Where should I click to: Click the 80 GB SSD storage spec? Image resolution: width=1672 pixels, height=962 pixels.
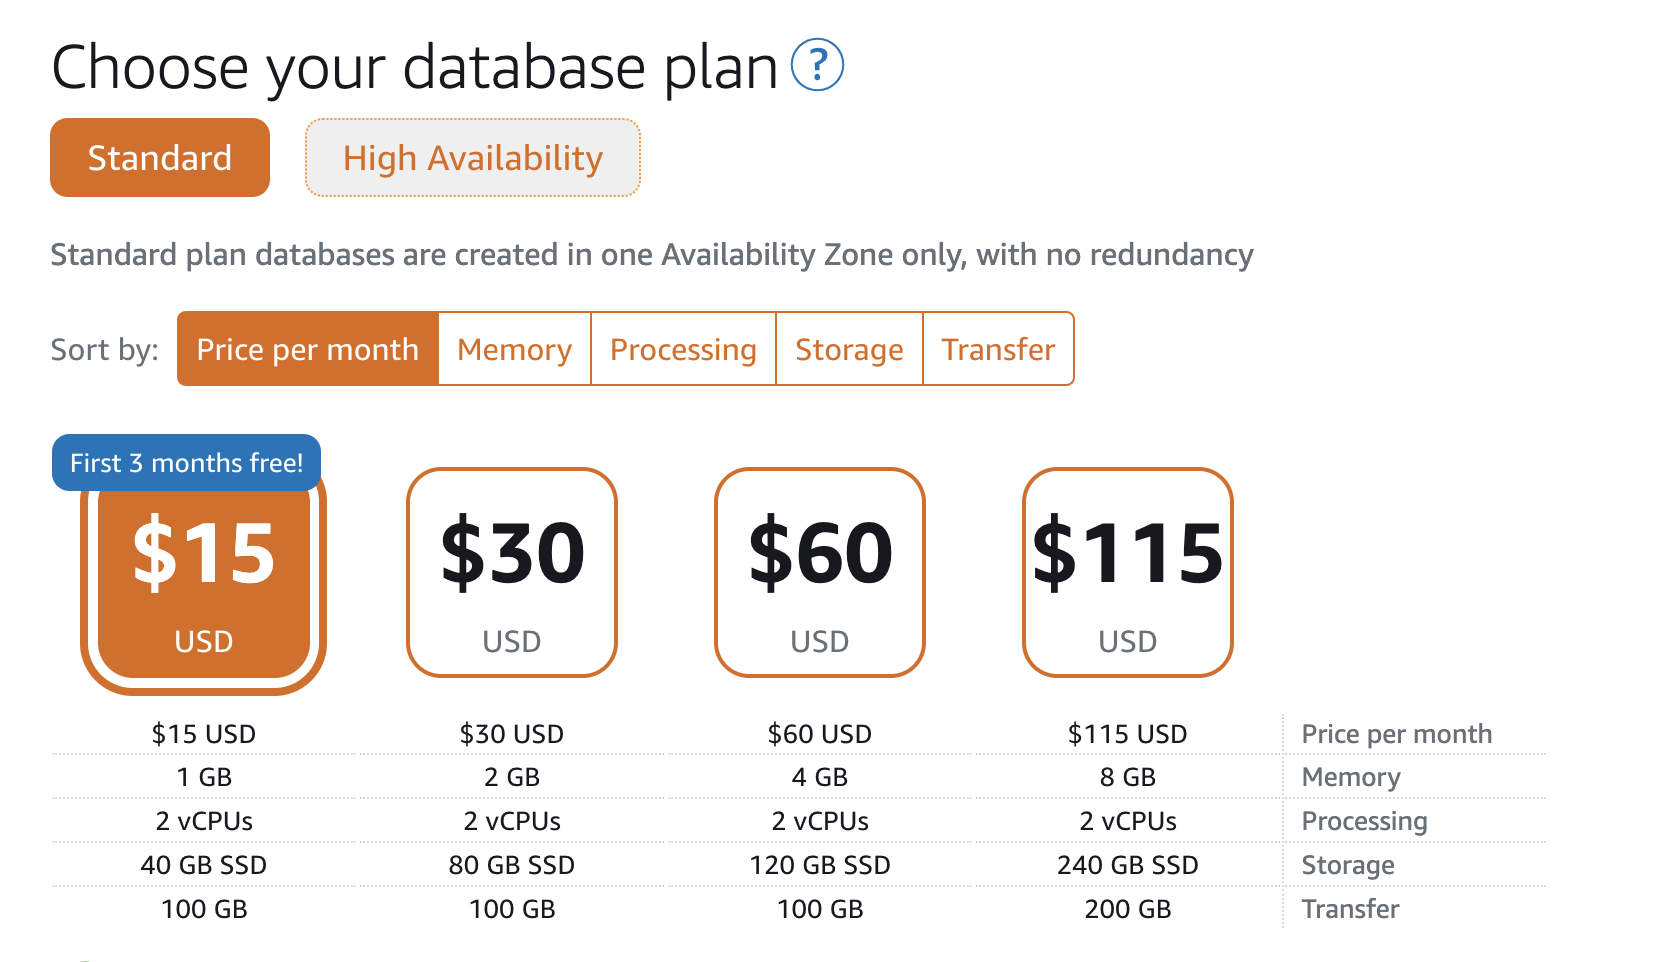click(x=512, y=865)
